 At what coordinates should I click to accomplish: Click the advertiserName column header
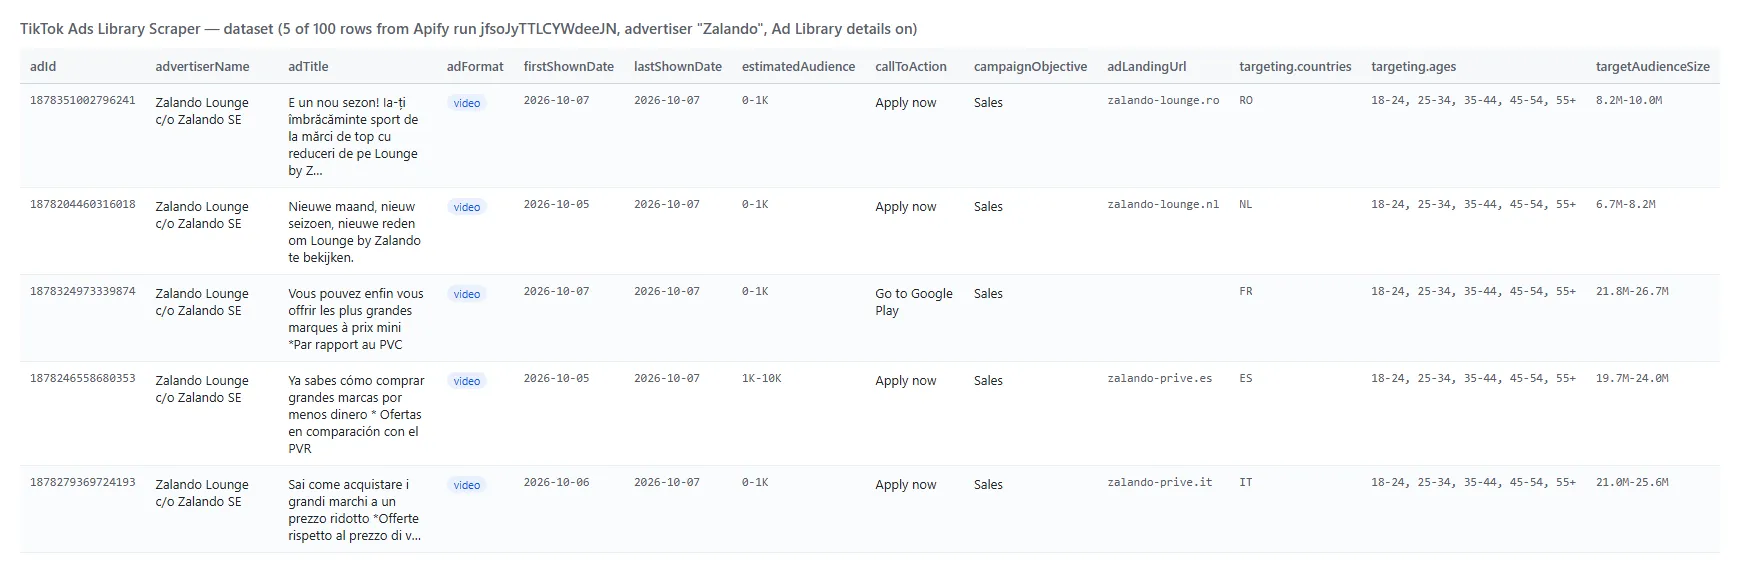pos(202,67)
